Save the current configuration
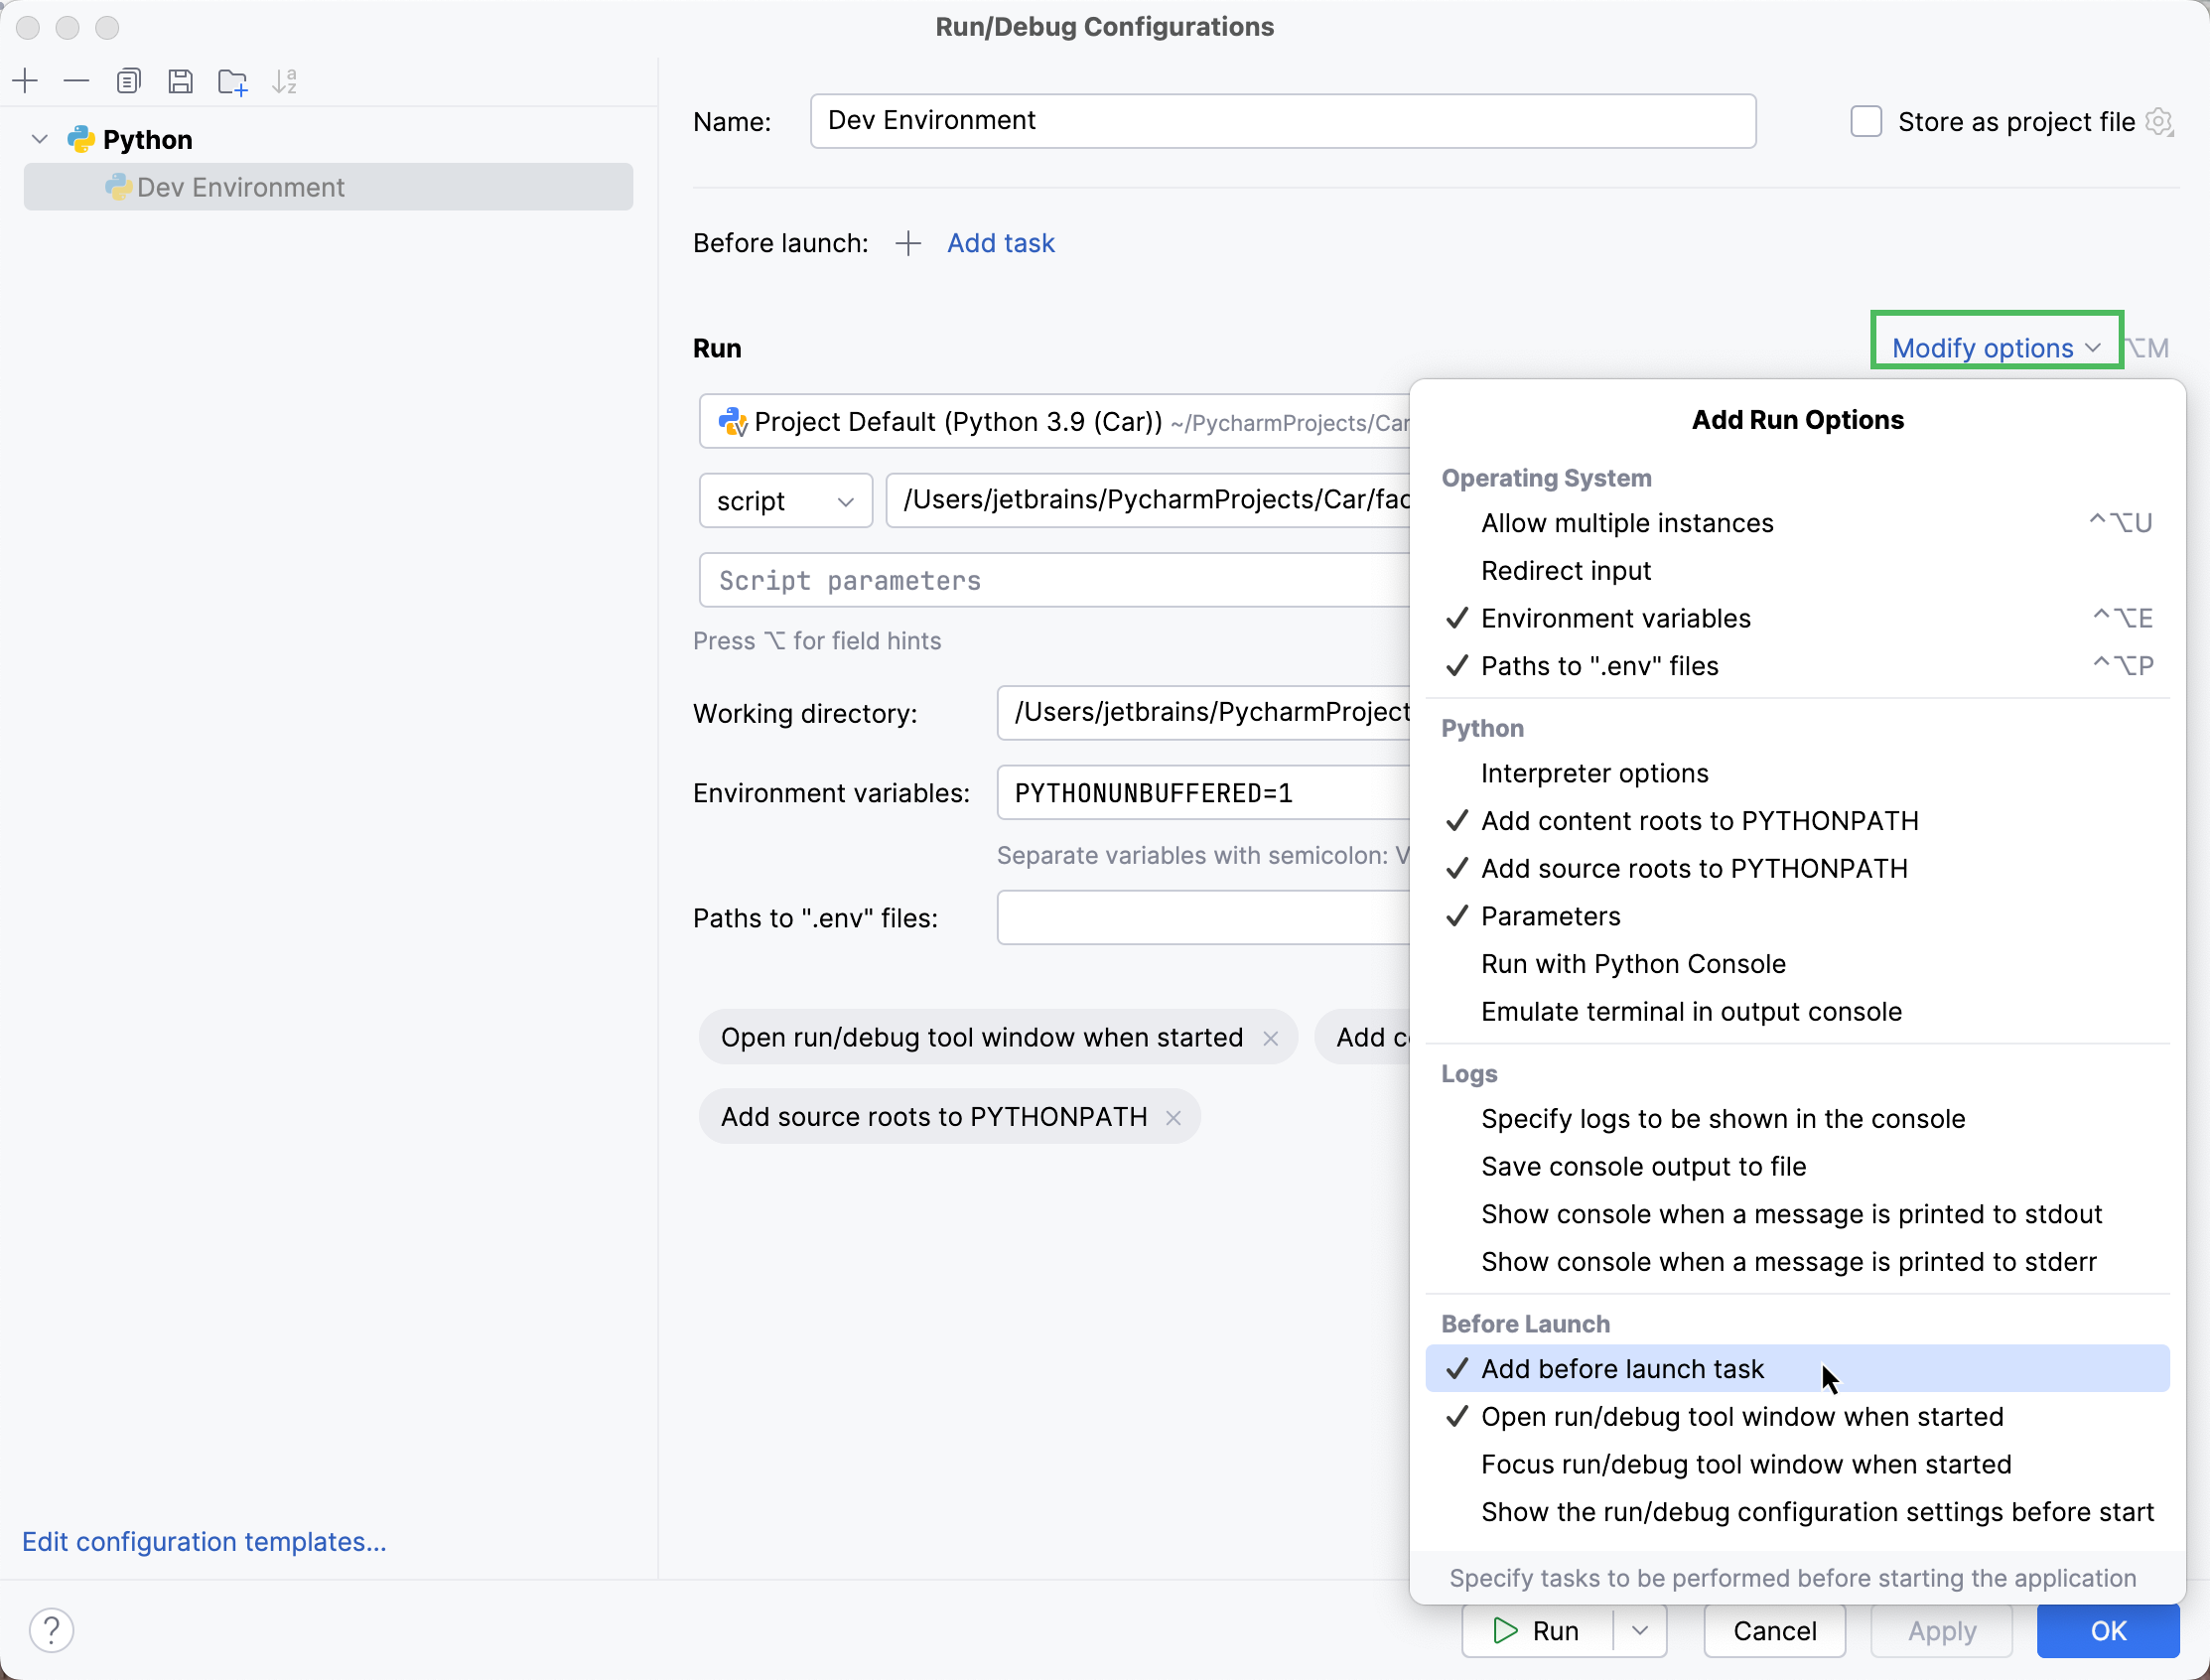Screen dimensions: 2210x1680 [x=181, y=81]
